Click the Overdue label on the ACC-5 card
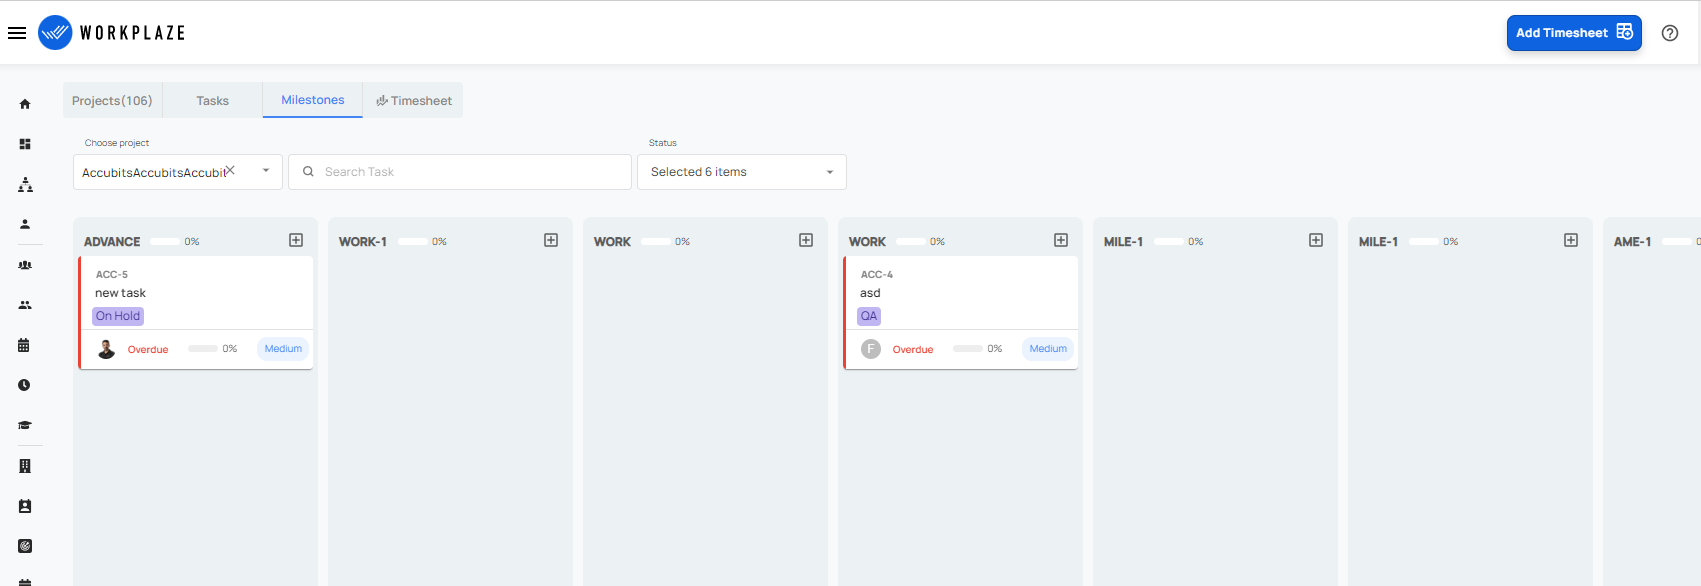This screenshot has width=1701, height=586. [x=148, y=350]
